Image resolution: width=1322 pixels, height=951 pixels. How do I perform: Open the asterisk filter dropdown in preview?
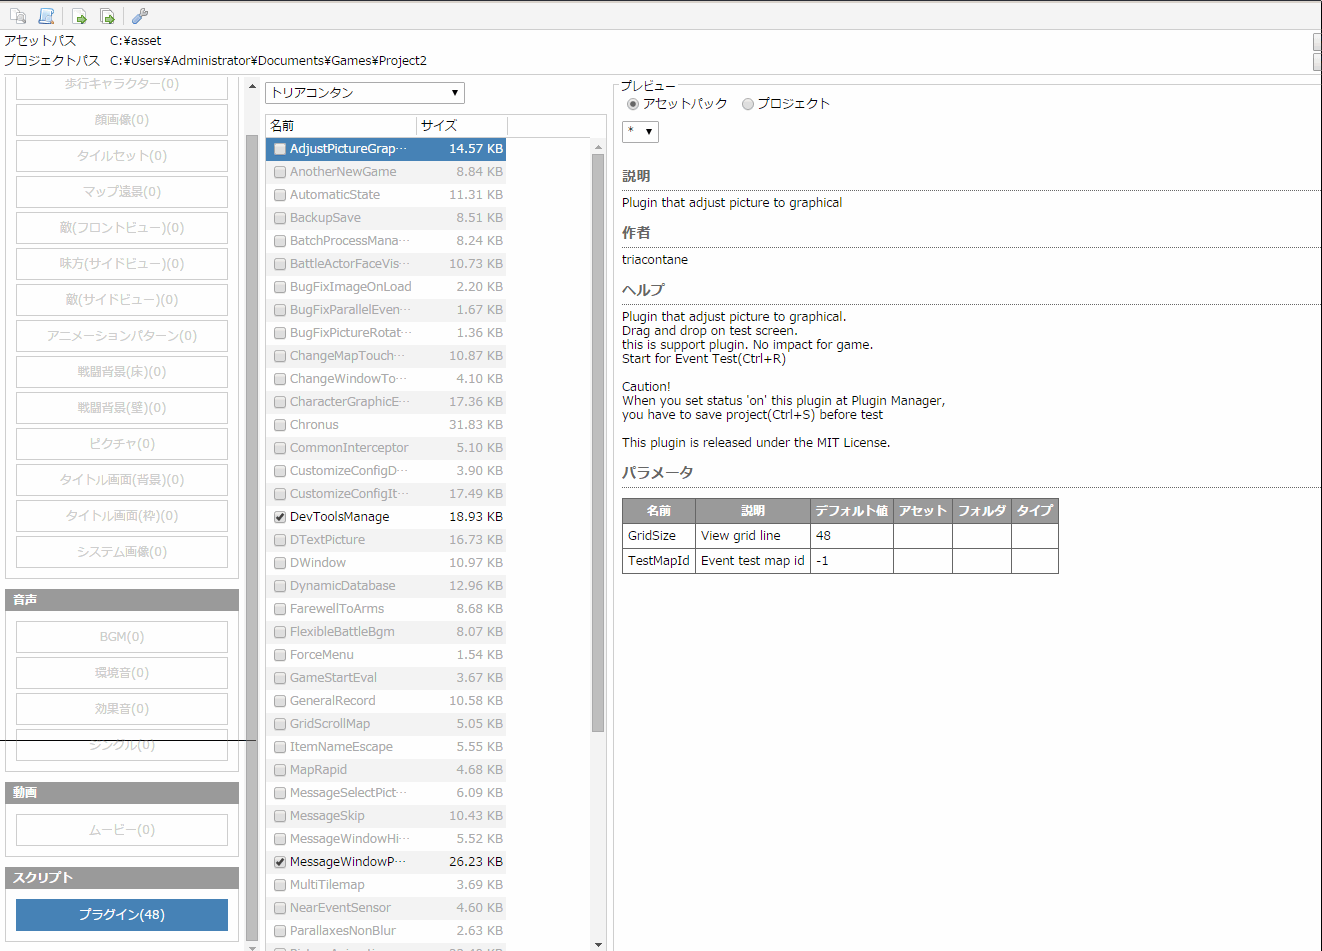pyautogui.click(x=640, y=132)
